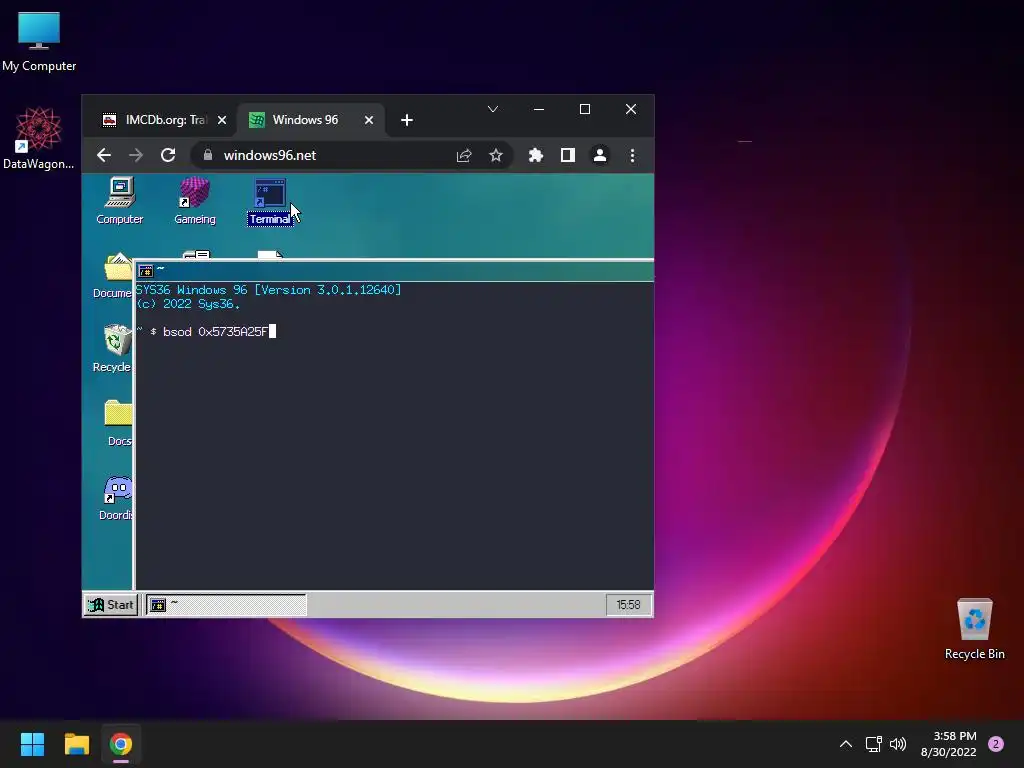Image resolution: width=1024 pixels, height=768 pixels.
Task: Select the Computer icon in Windows 96
Action: 120,201
